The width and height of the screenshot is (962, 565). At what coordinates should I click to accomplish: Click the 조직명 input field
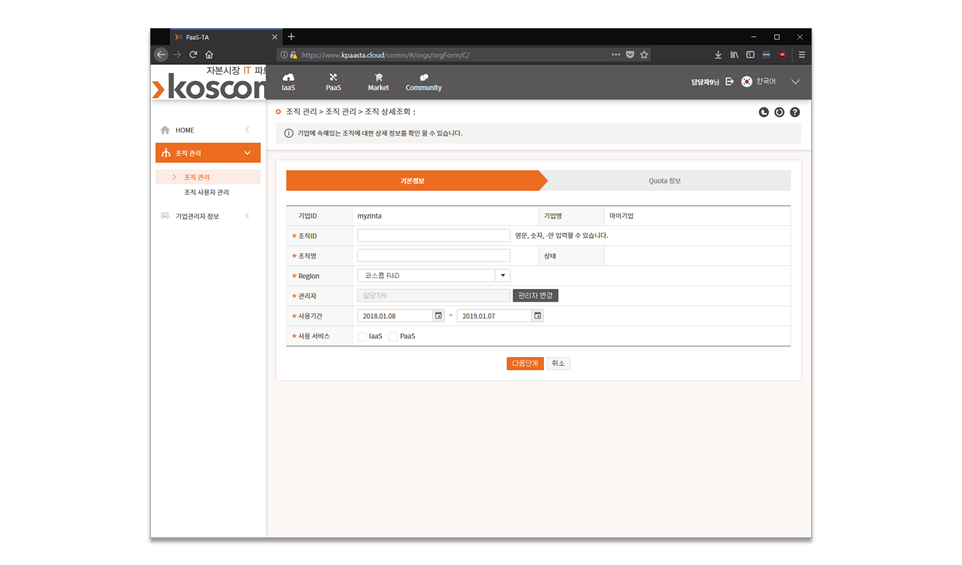click(434, 255)
